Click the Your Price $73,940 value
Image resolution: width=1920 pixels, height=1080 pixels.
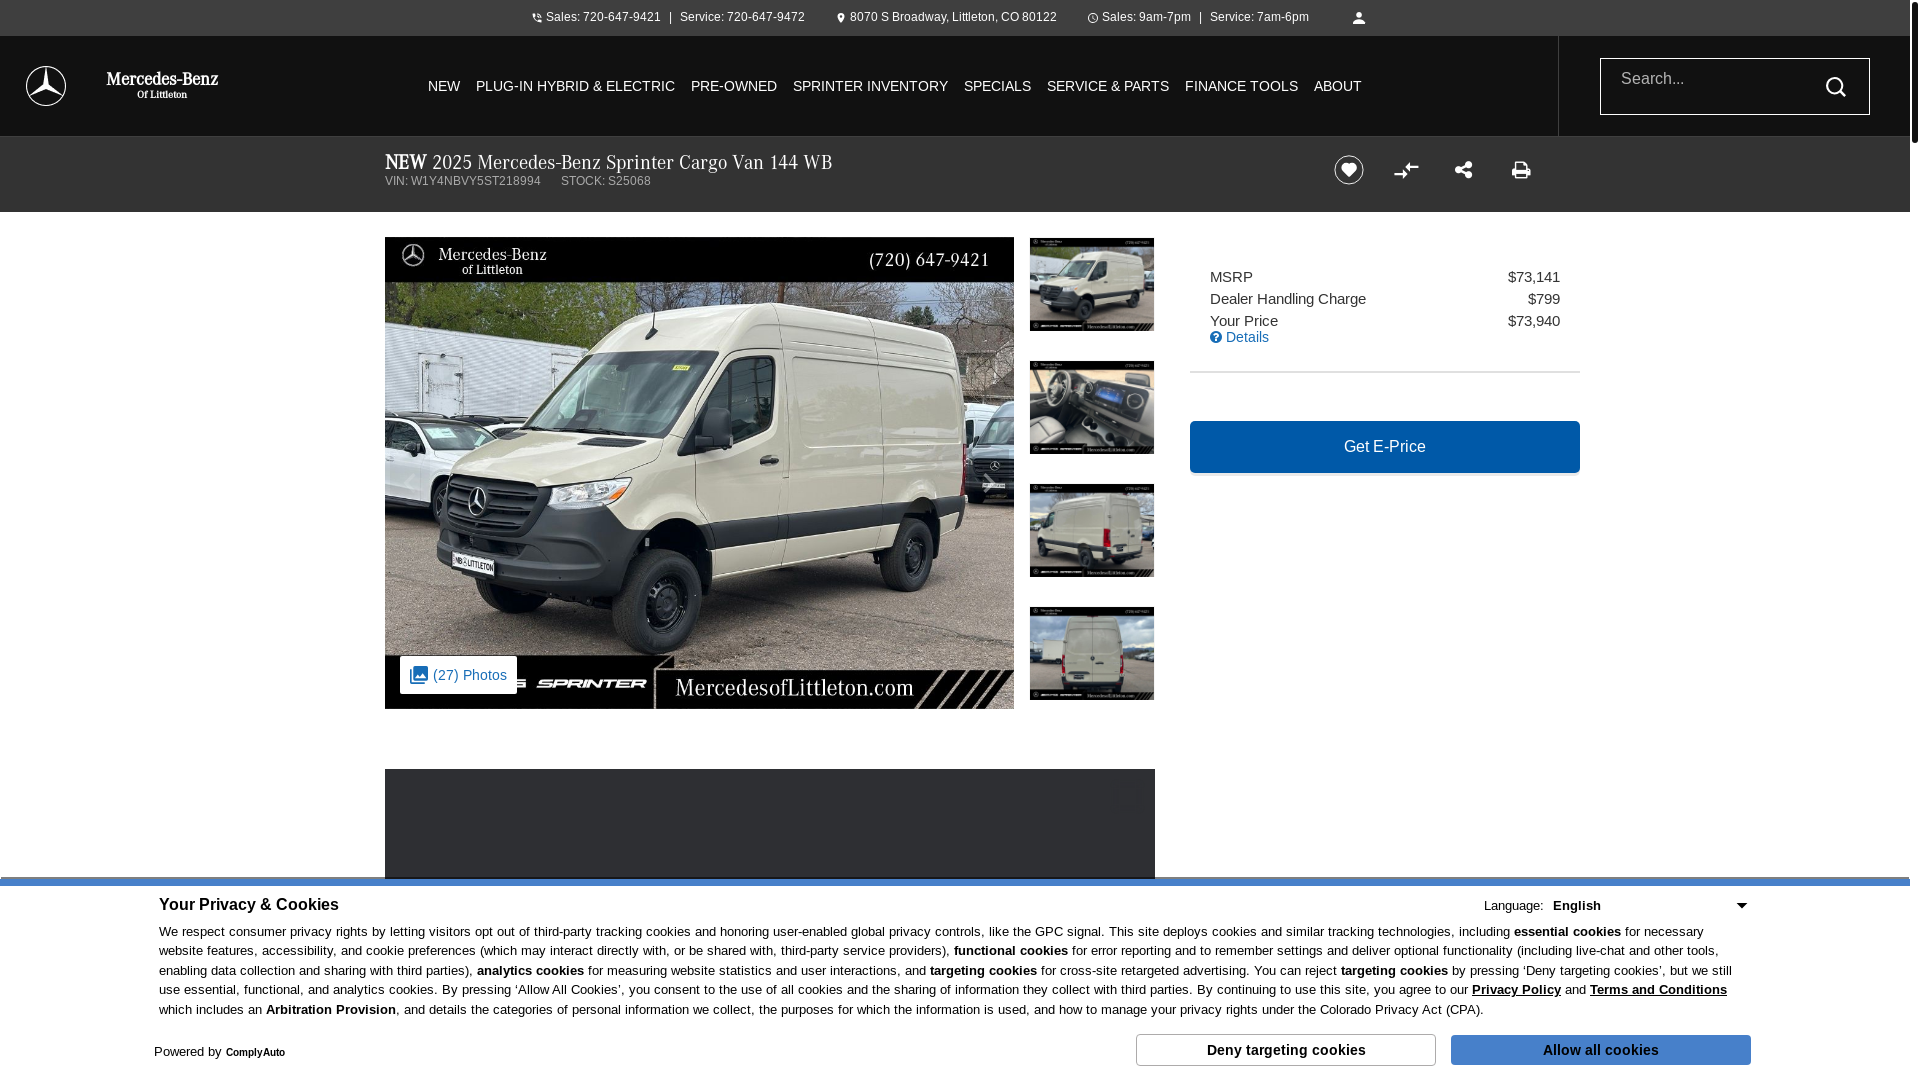[x=1534, y=321]
